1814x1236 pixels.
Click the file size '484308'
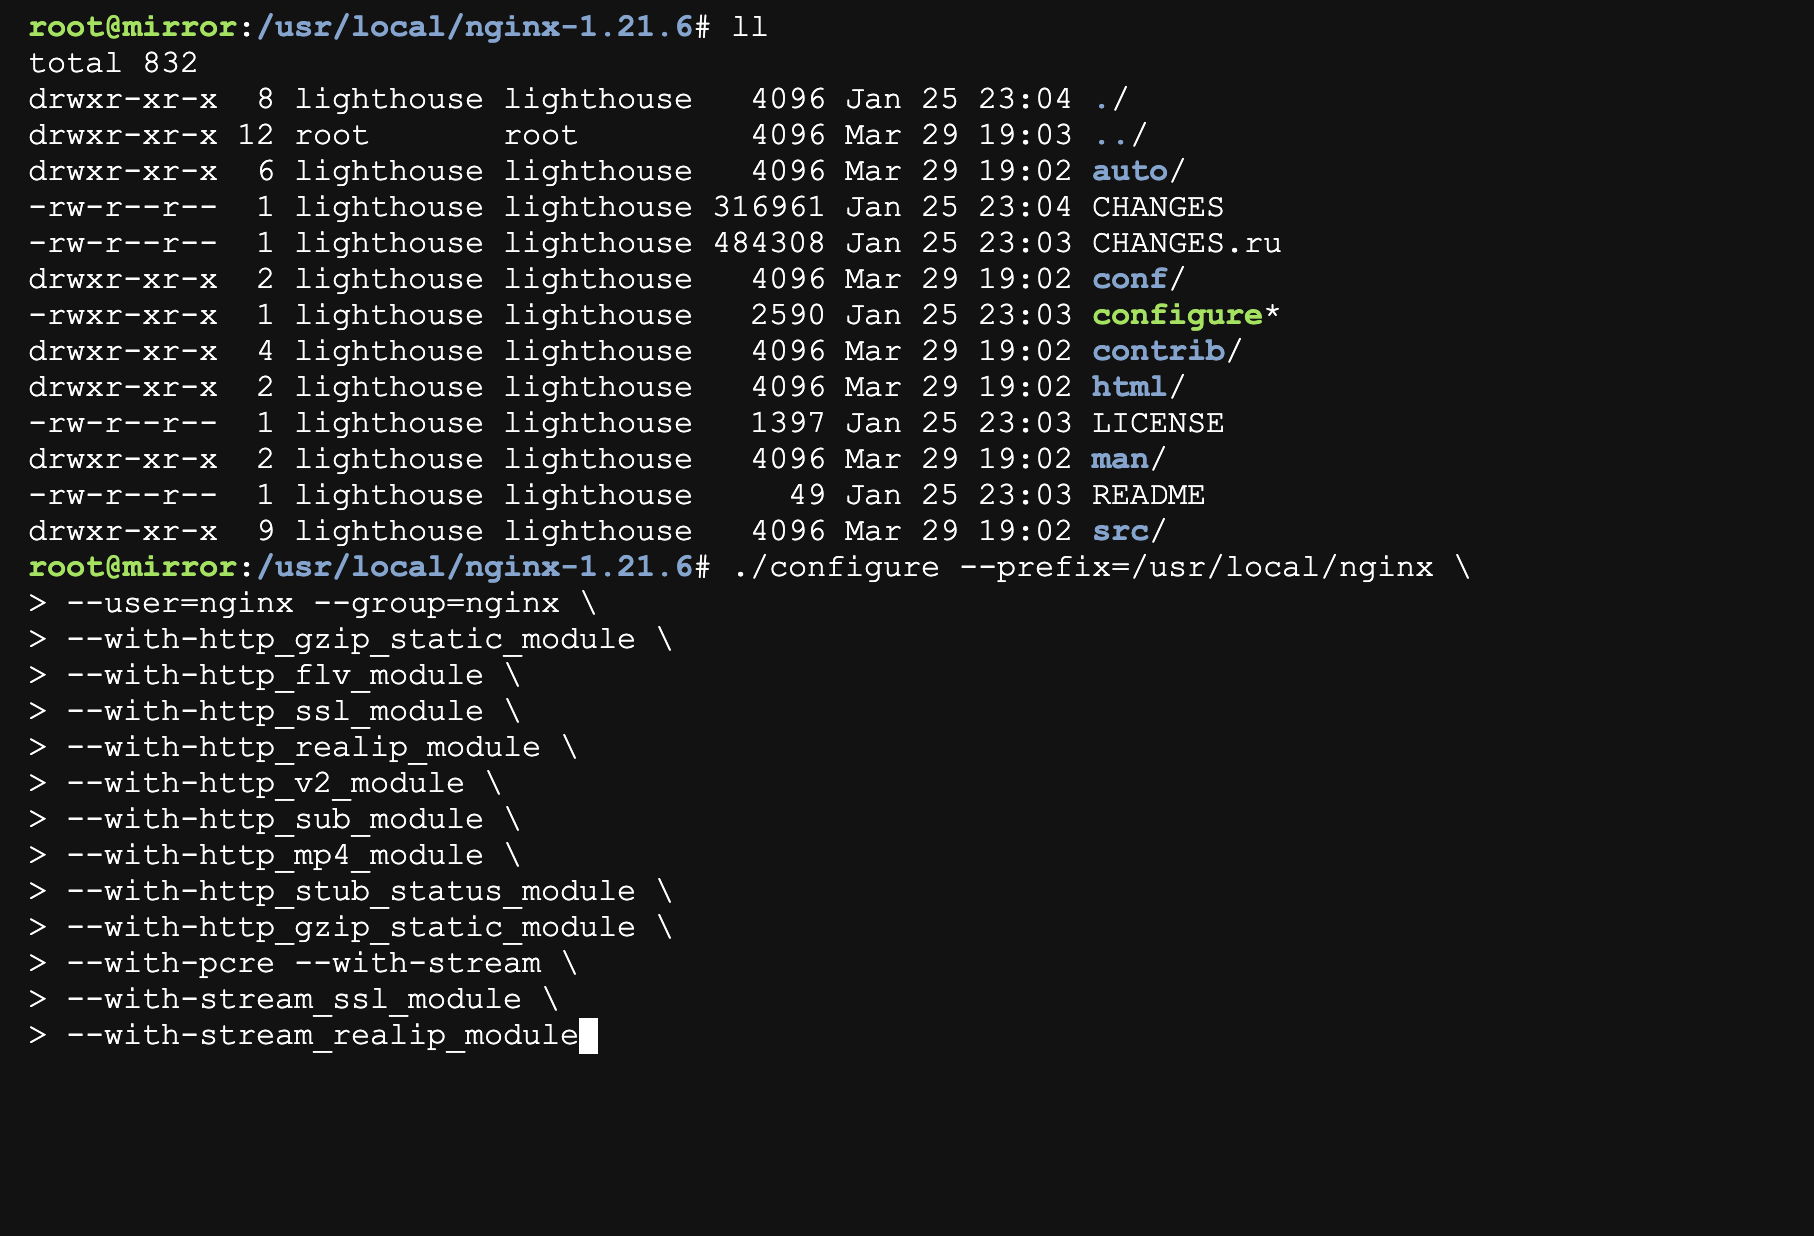click(x=769, y=243)
